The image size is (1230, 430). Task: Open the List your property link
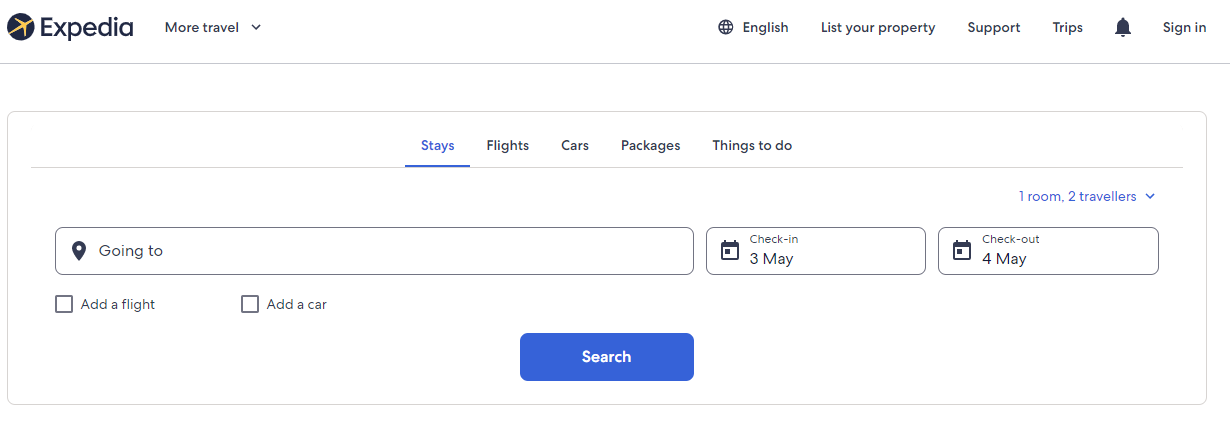click(x=878, y=28)
